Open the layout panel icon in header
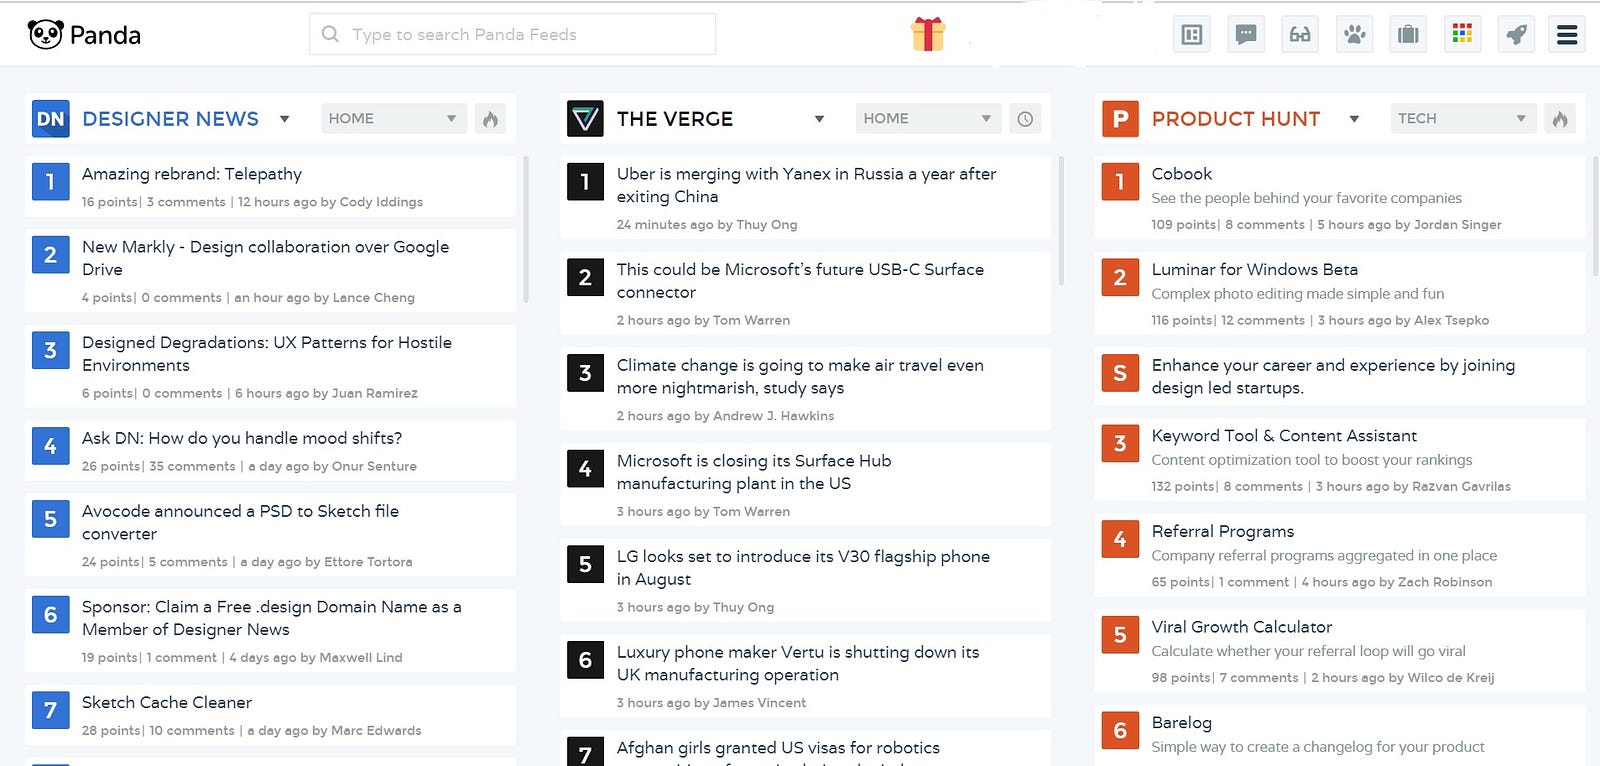The width and height of the screenshot is (1600, 766). 1192,35
